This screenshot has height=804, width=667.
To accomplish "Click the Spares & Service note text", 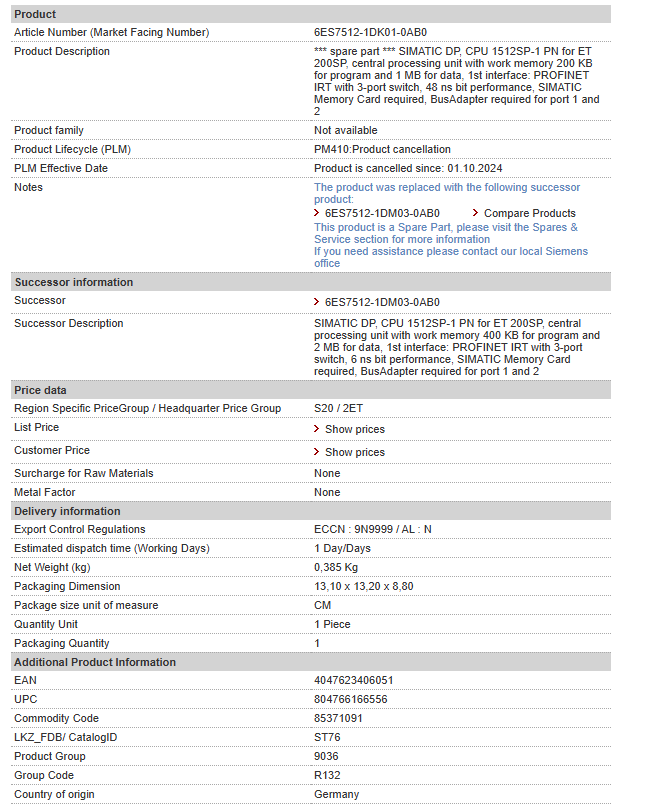I will pos(445,233).
